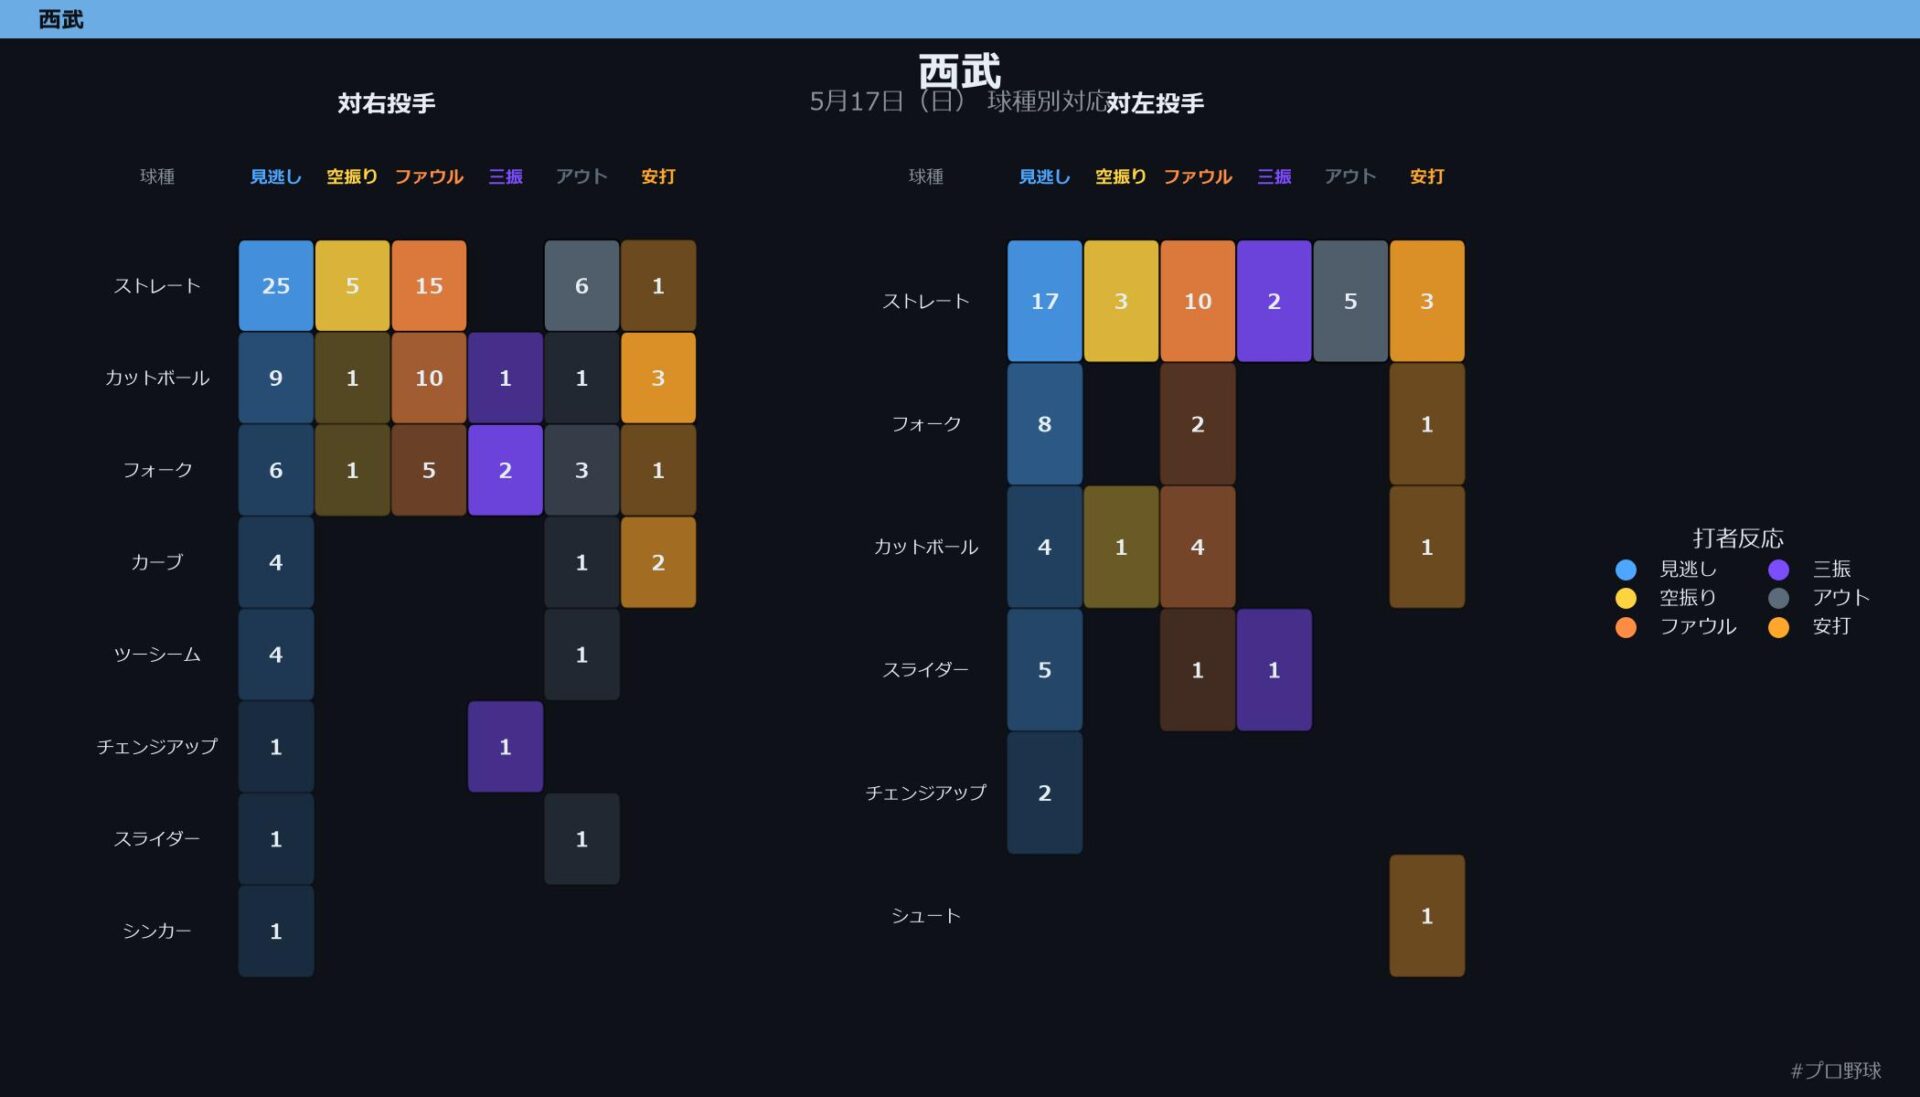Click the ファウル column header under 対右投手
Screen dimensions: 1920x1097
coord(429,177)
